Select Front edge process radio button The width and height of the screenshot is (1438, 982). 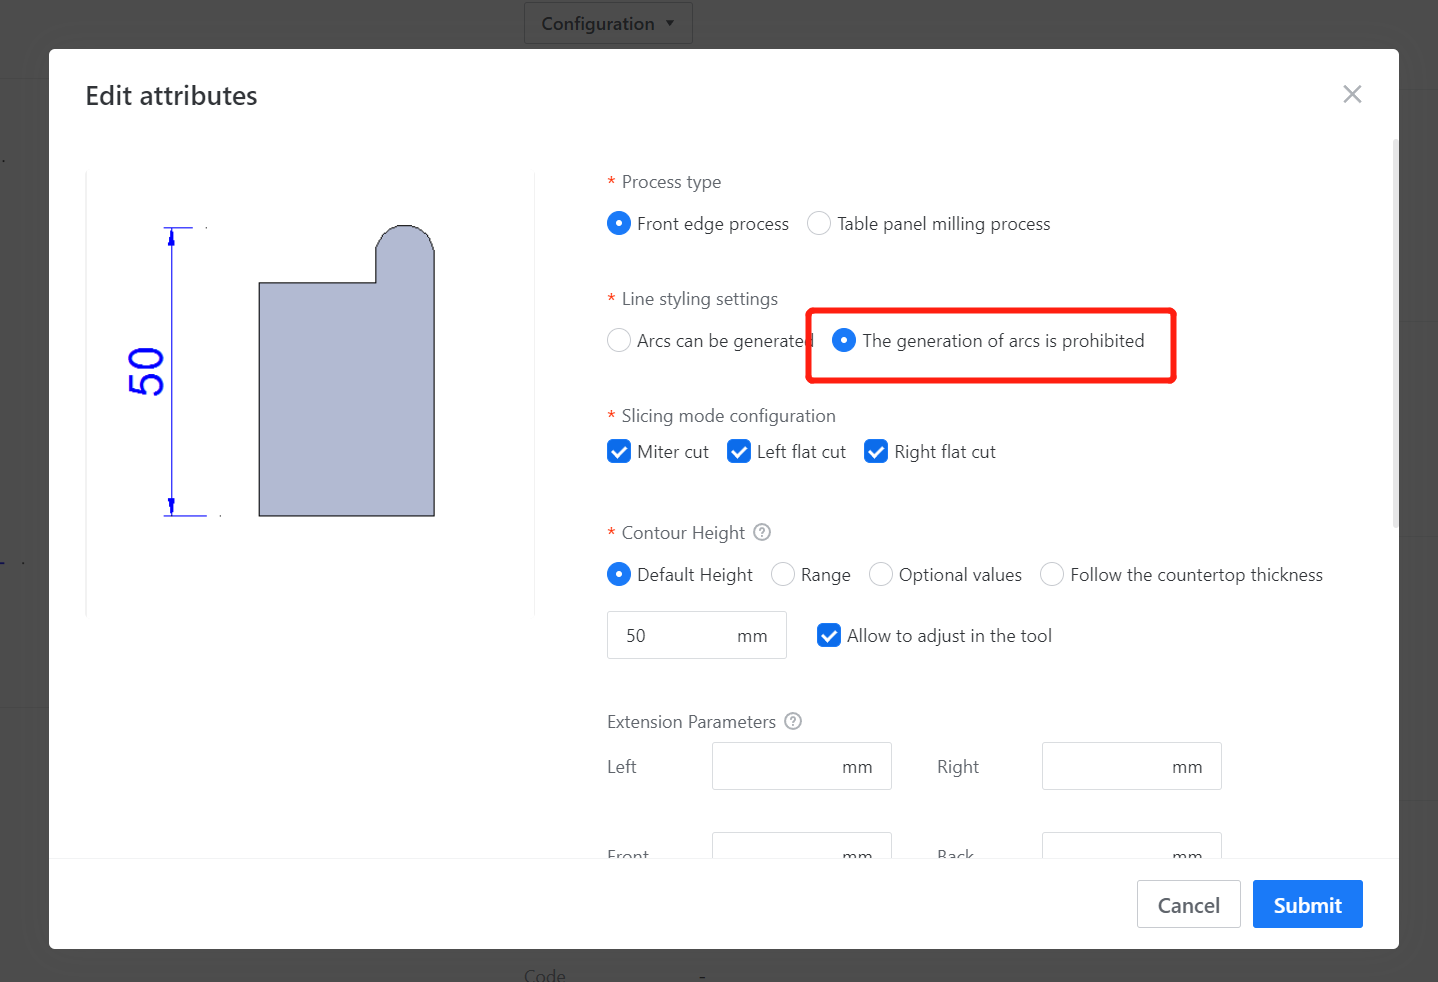[x=619, y=223]
